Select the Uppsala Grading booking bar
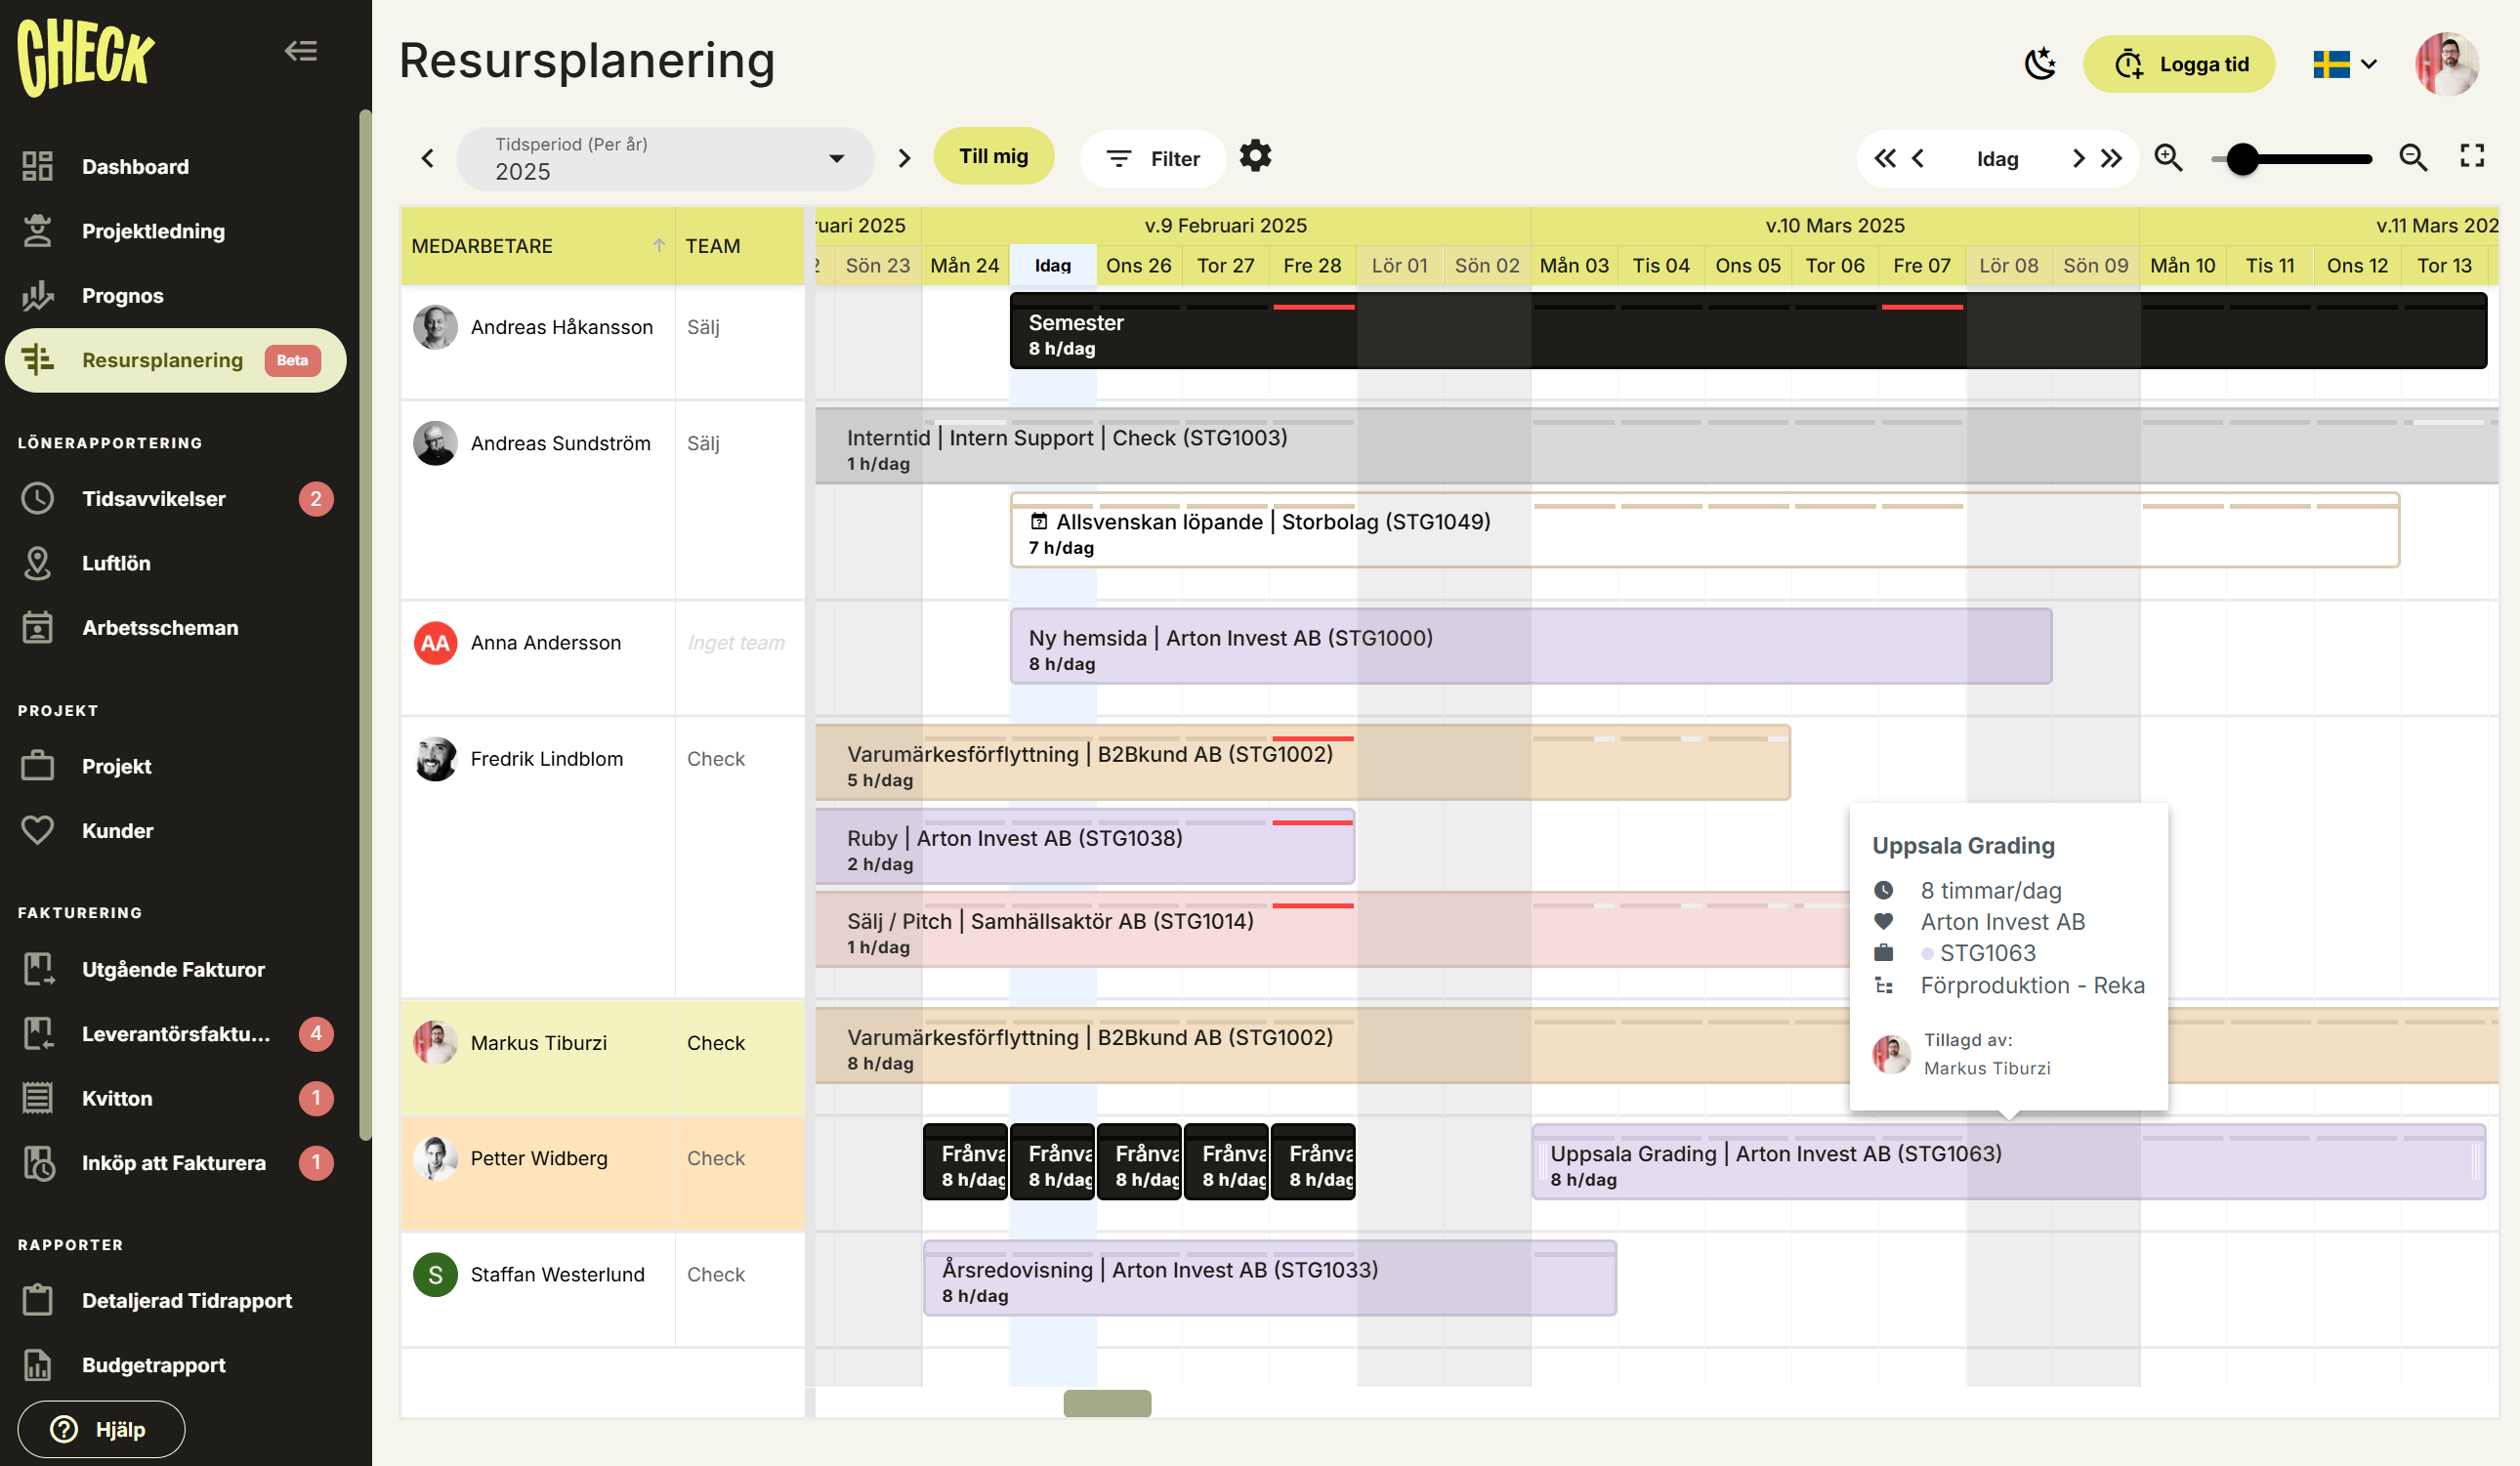The image size is (2520, 1466). [x=2009, y=1162]
